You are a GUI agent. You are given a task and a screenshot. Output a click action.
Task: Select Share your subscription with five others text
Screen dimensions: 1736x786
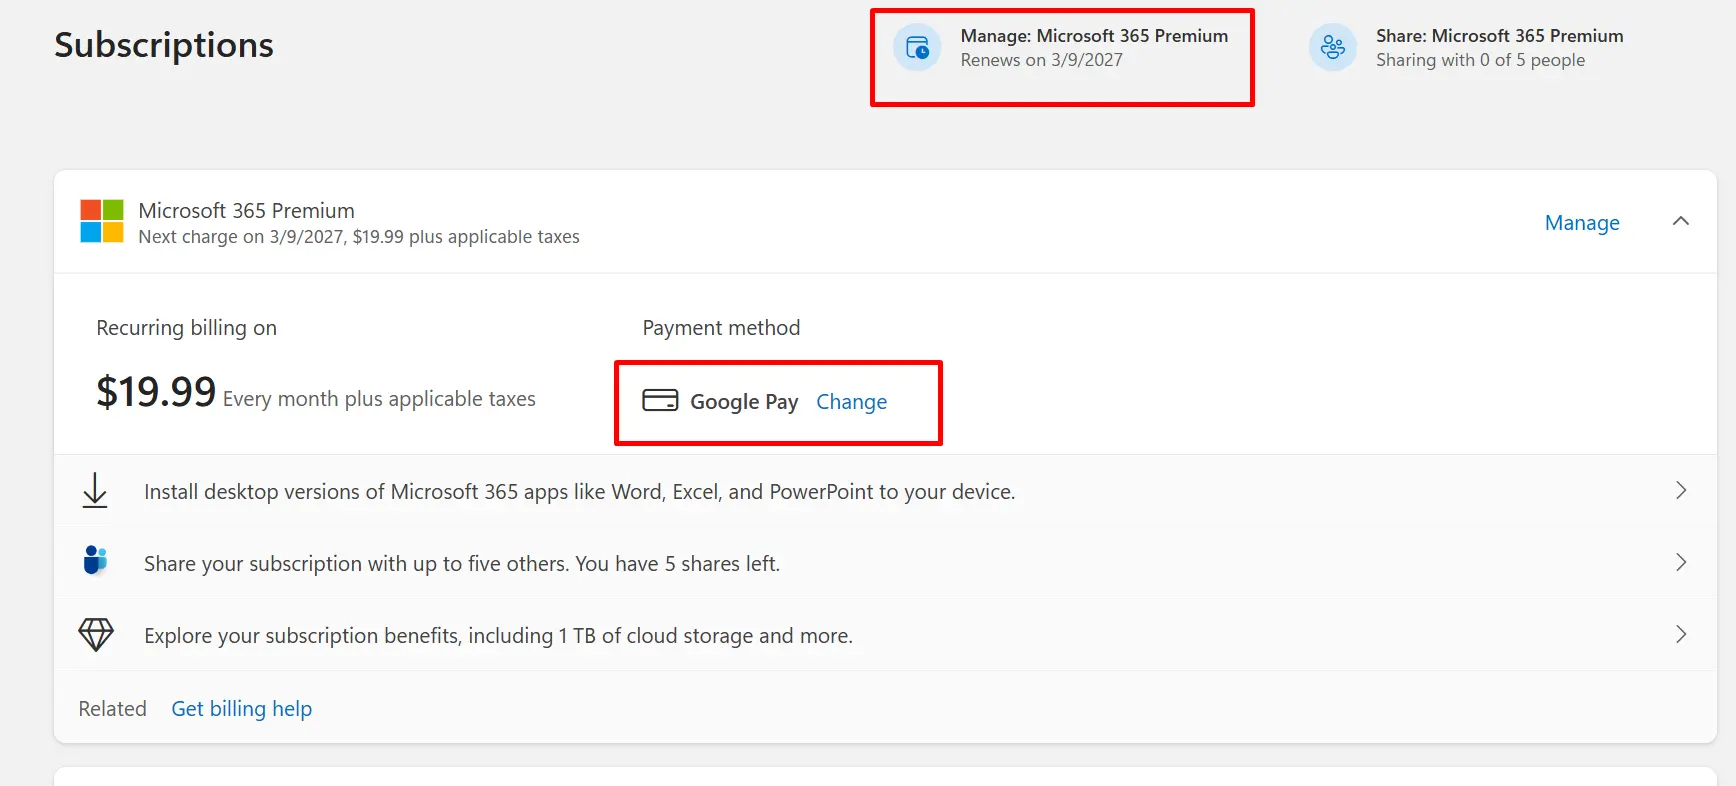tap(462, 563)
